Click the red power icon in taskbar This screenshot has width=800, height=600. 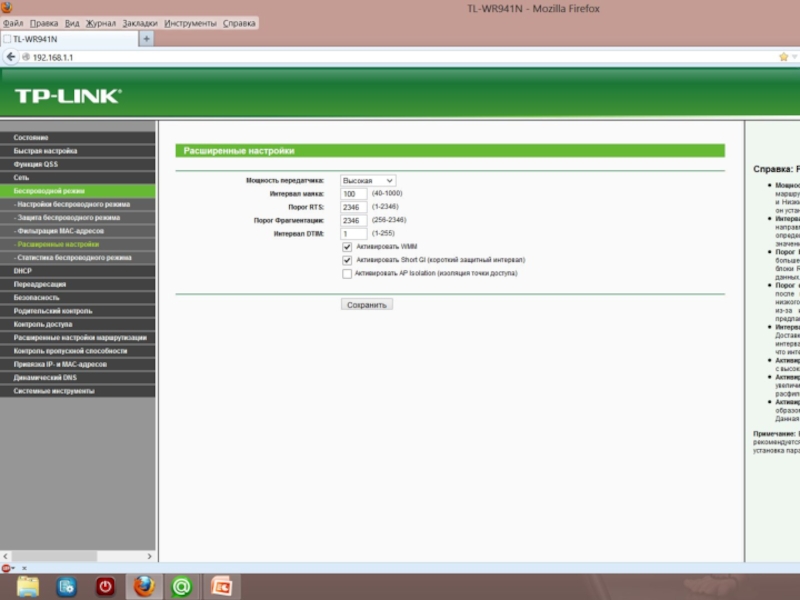coord(105,586)
